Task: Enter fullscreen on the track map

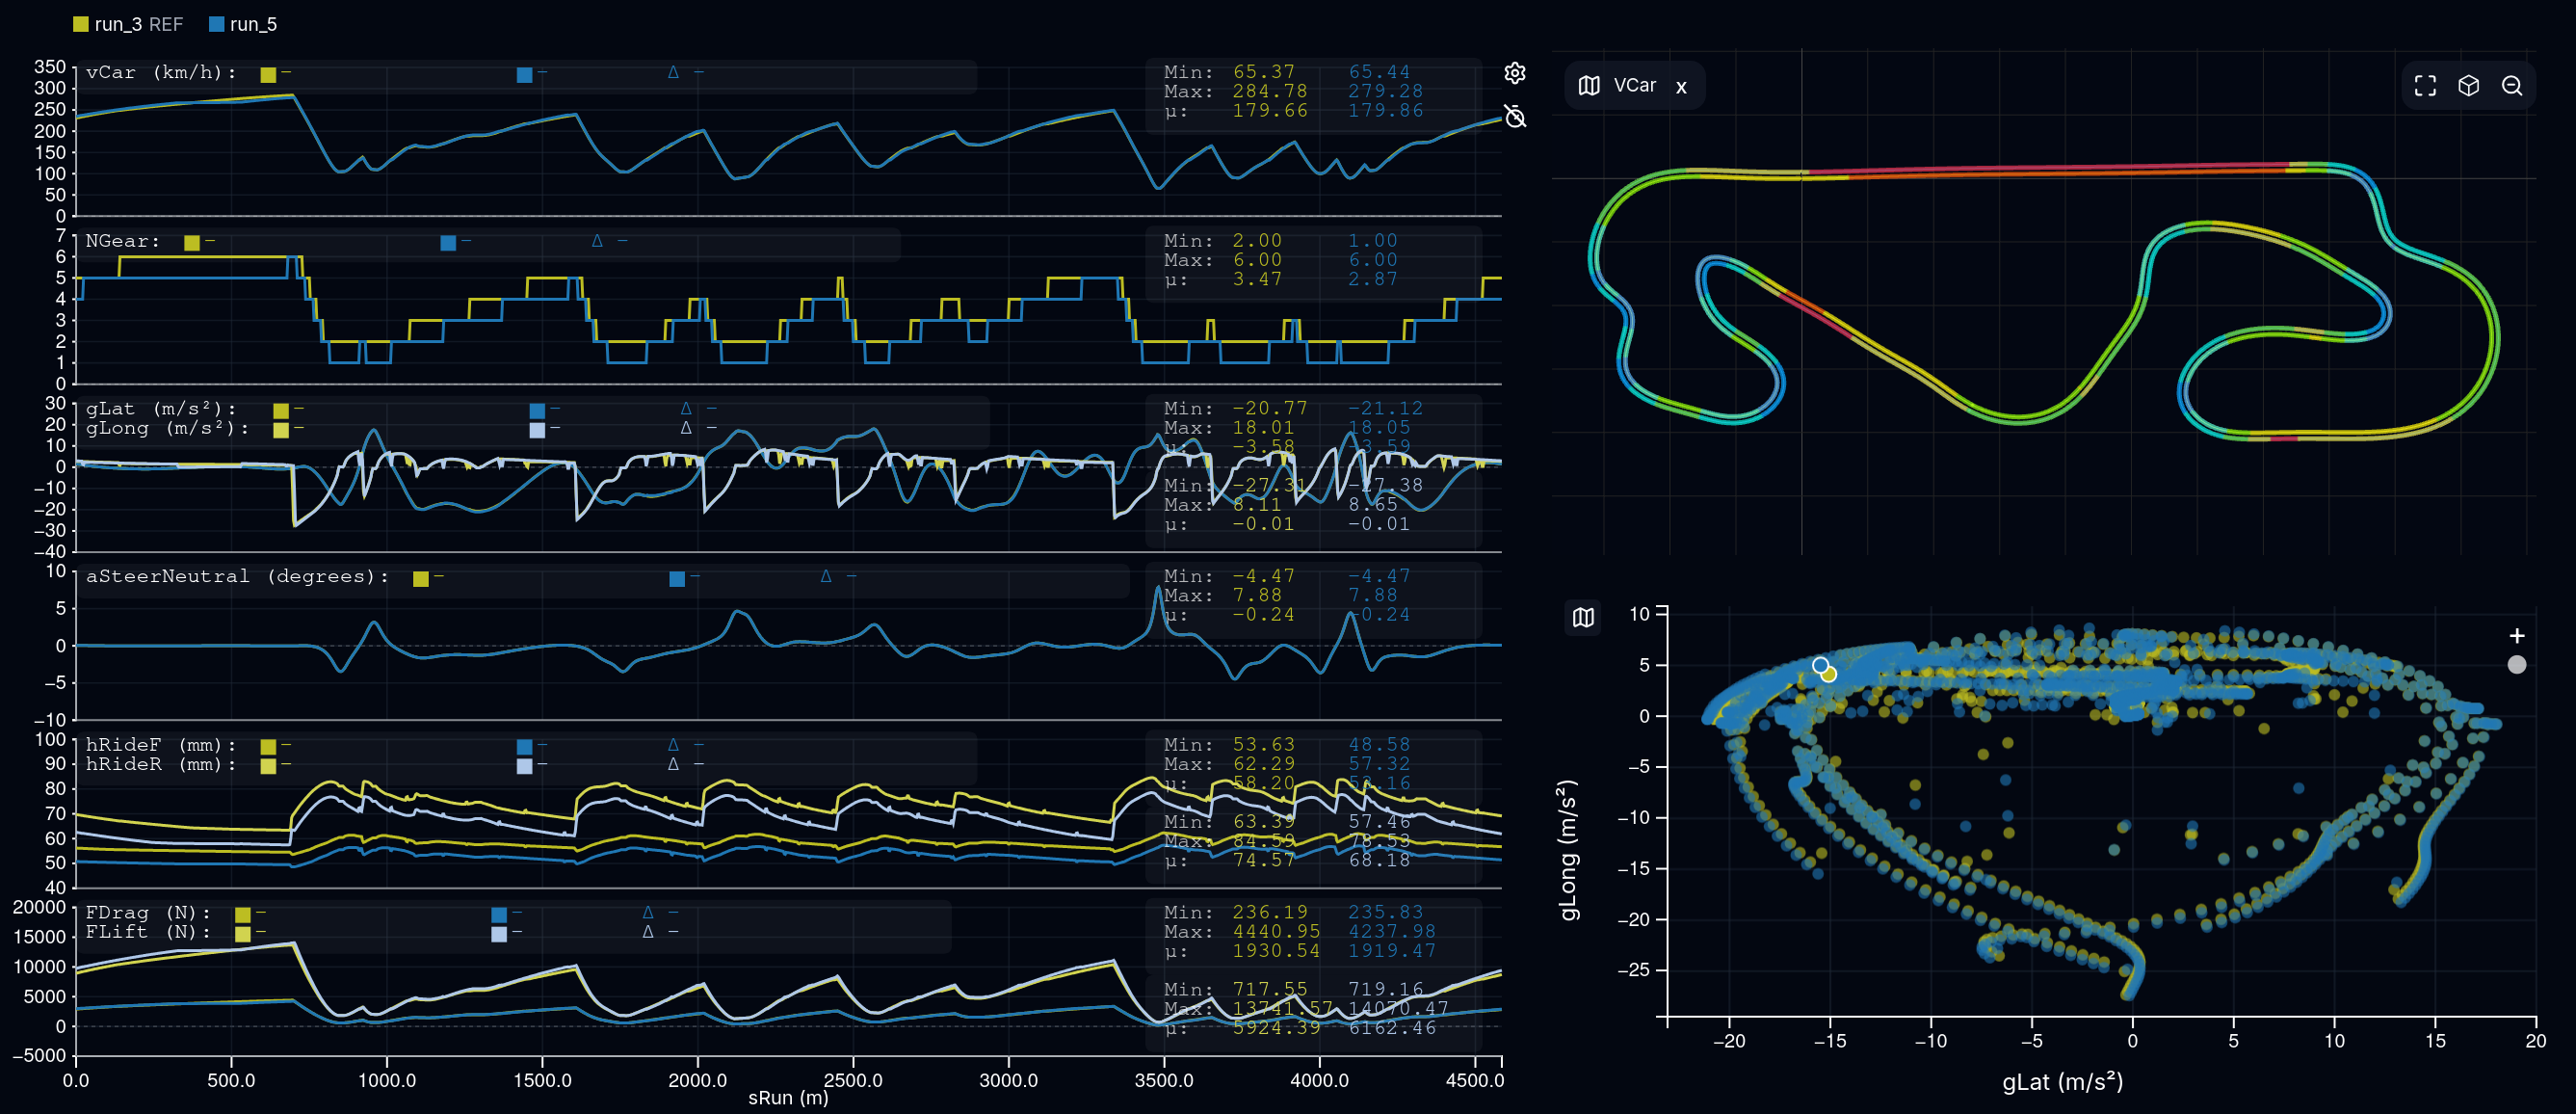Action: (x=2425, y=86)
